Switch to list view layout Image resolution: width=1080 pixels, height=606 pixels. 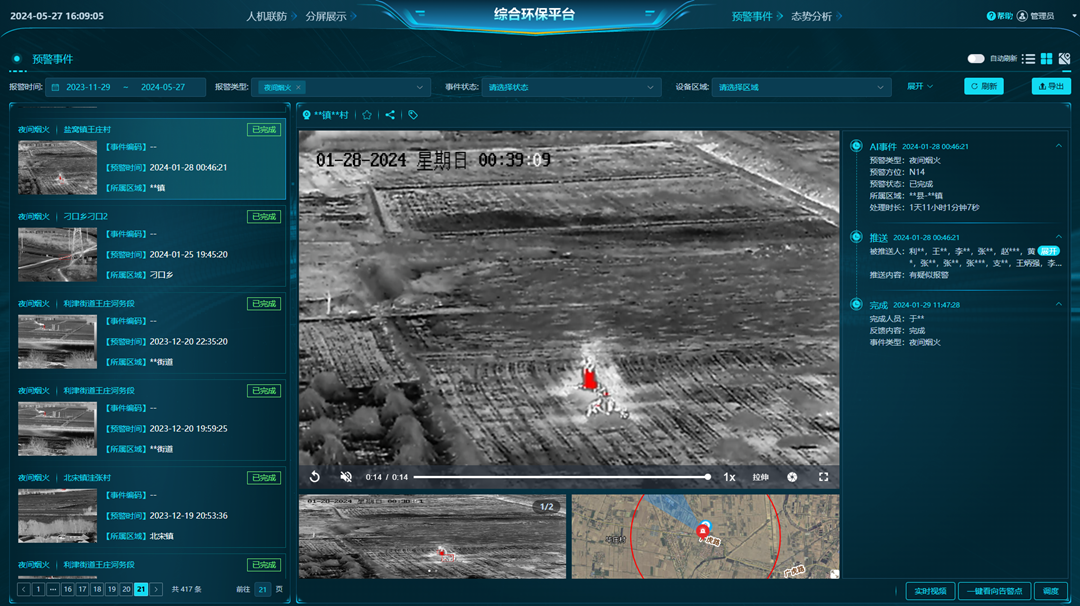click(x=1028, y=59)
